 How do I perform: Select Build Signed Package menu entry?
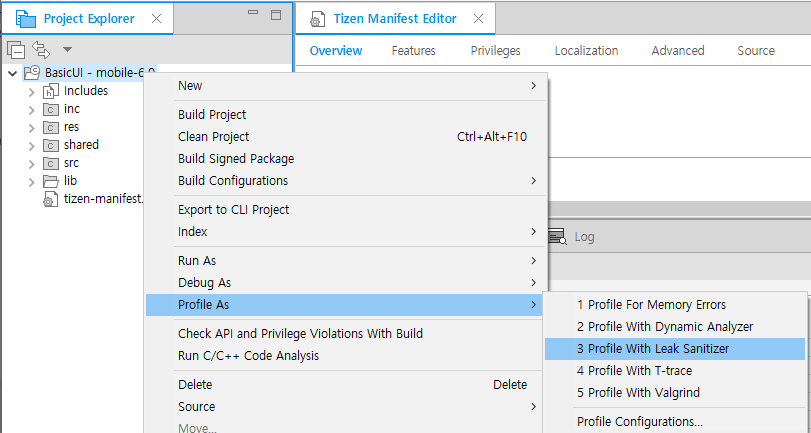(236, 158)
